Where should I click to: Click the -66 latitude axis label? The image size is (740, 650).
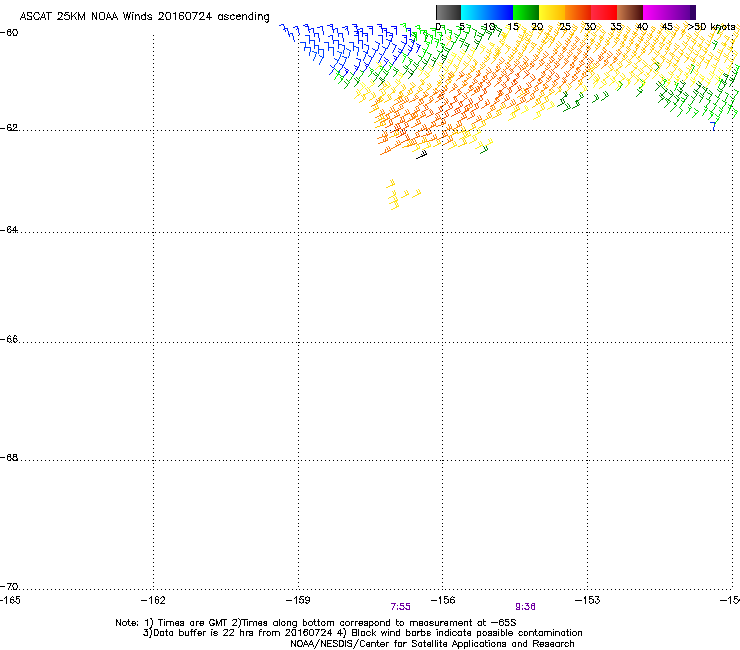click(9, 340)
